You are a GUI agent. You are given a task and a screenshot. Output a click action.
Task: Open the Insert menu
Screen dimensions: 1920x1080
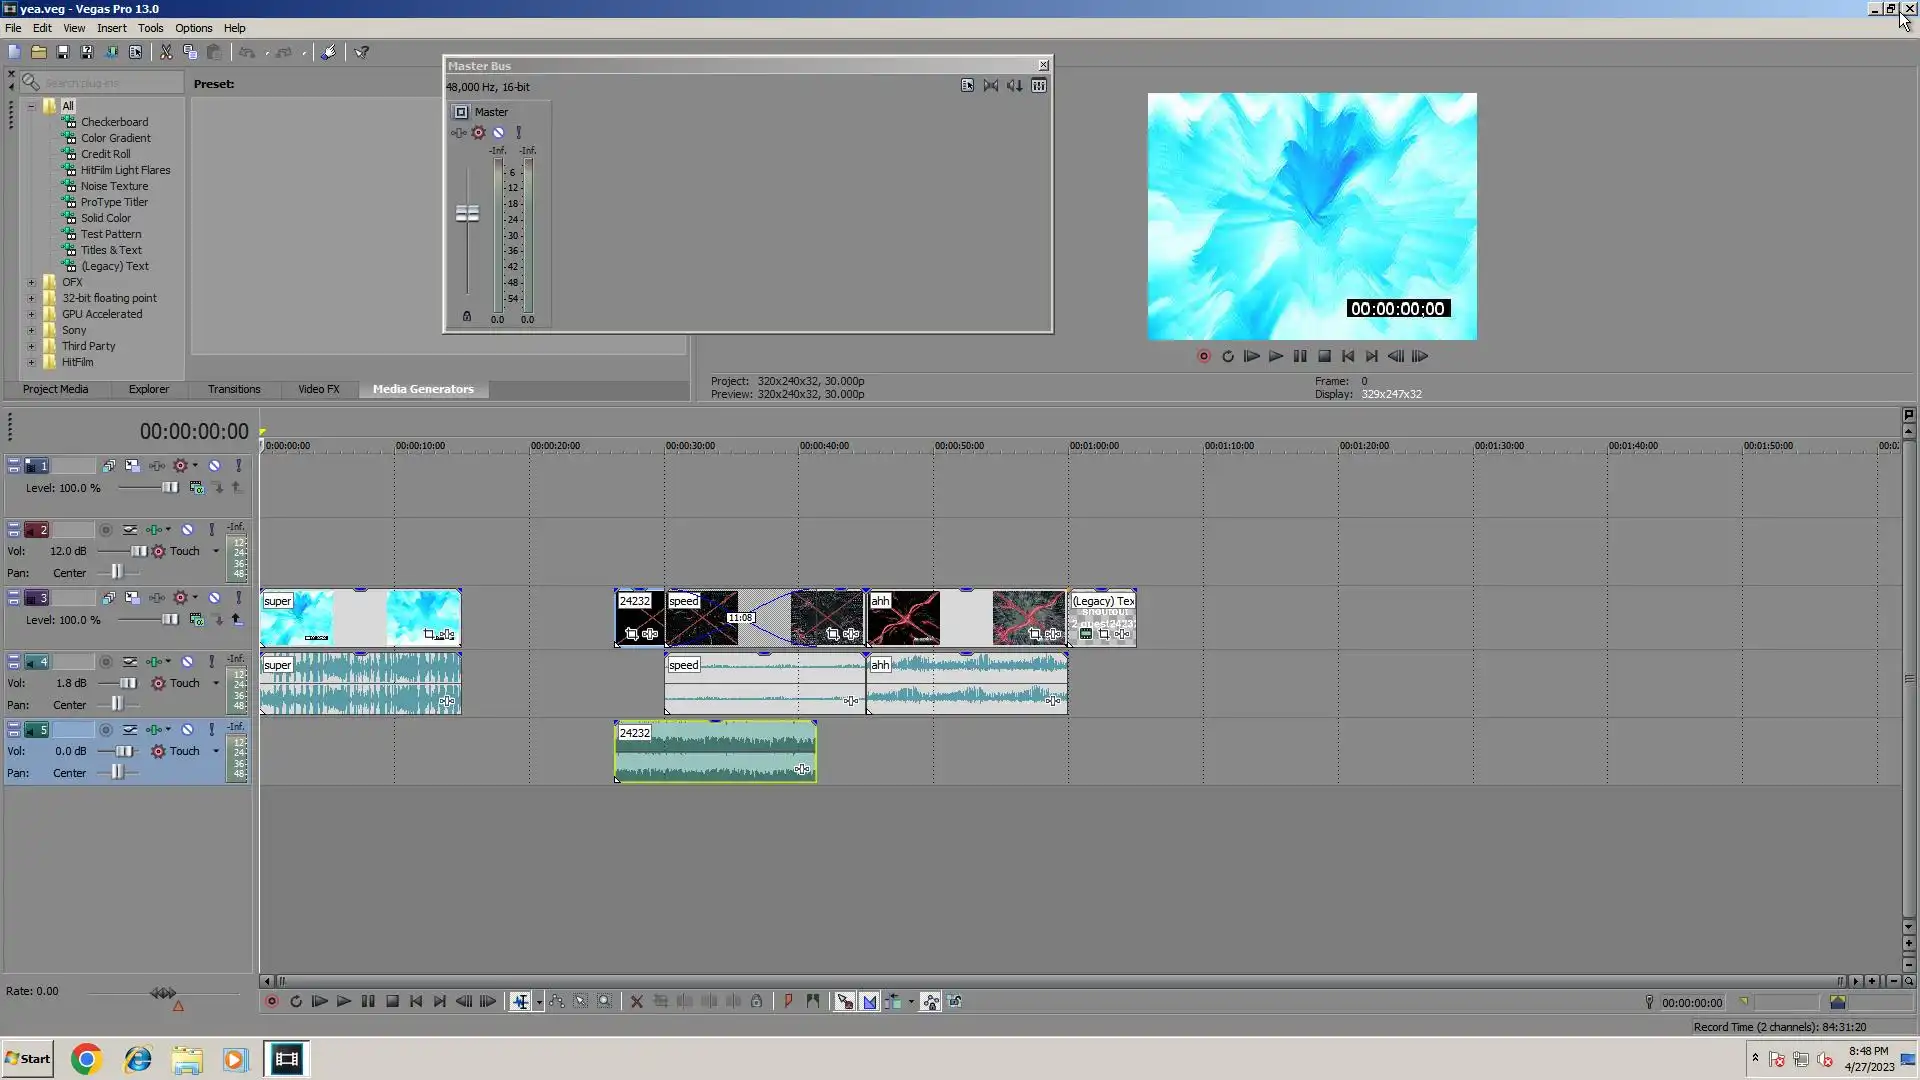coord(111,28)
